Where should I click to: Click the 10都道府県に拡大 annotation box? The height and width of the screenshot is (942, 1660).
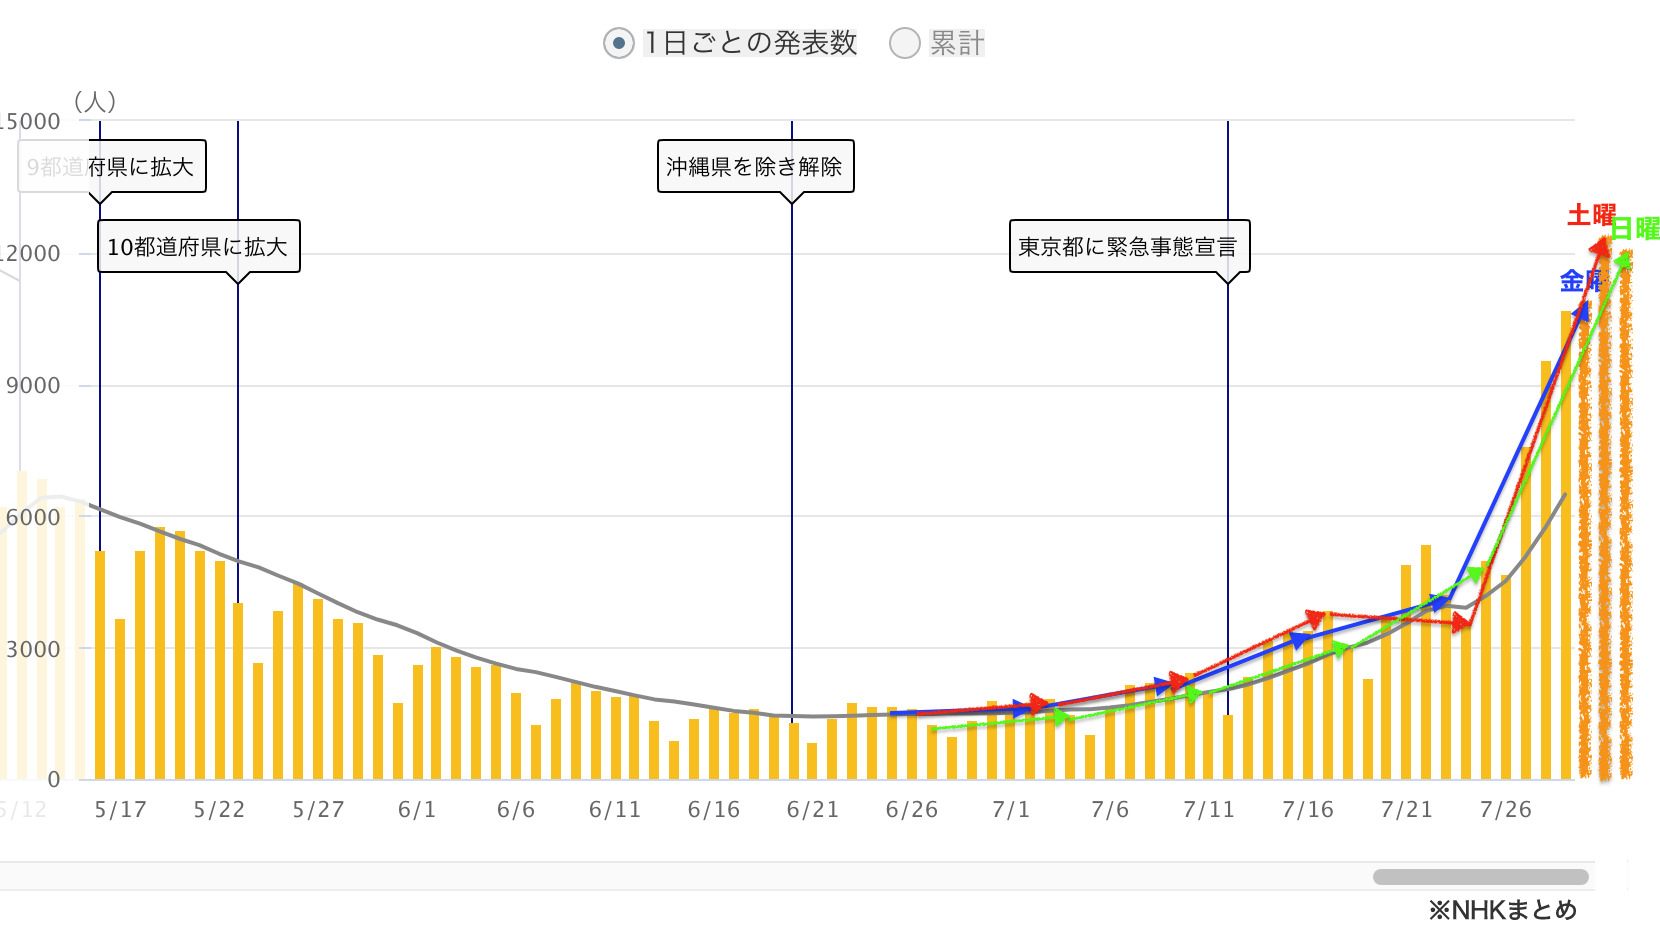198,246
